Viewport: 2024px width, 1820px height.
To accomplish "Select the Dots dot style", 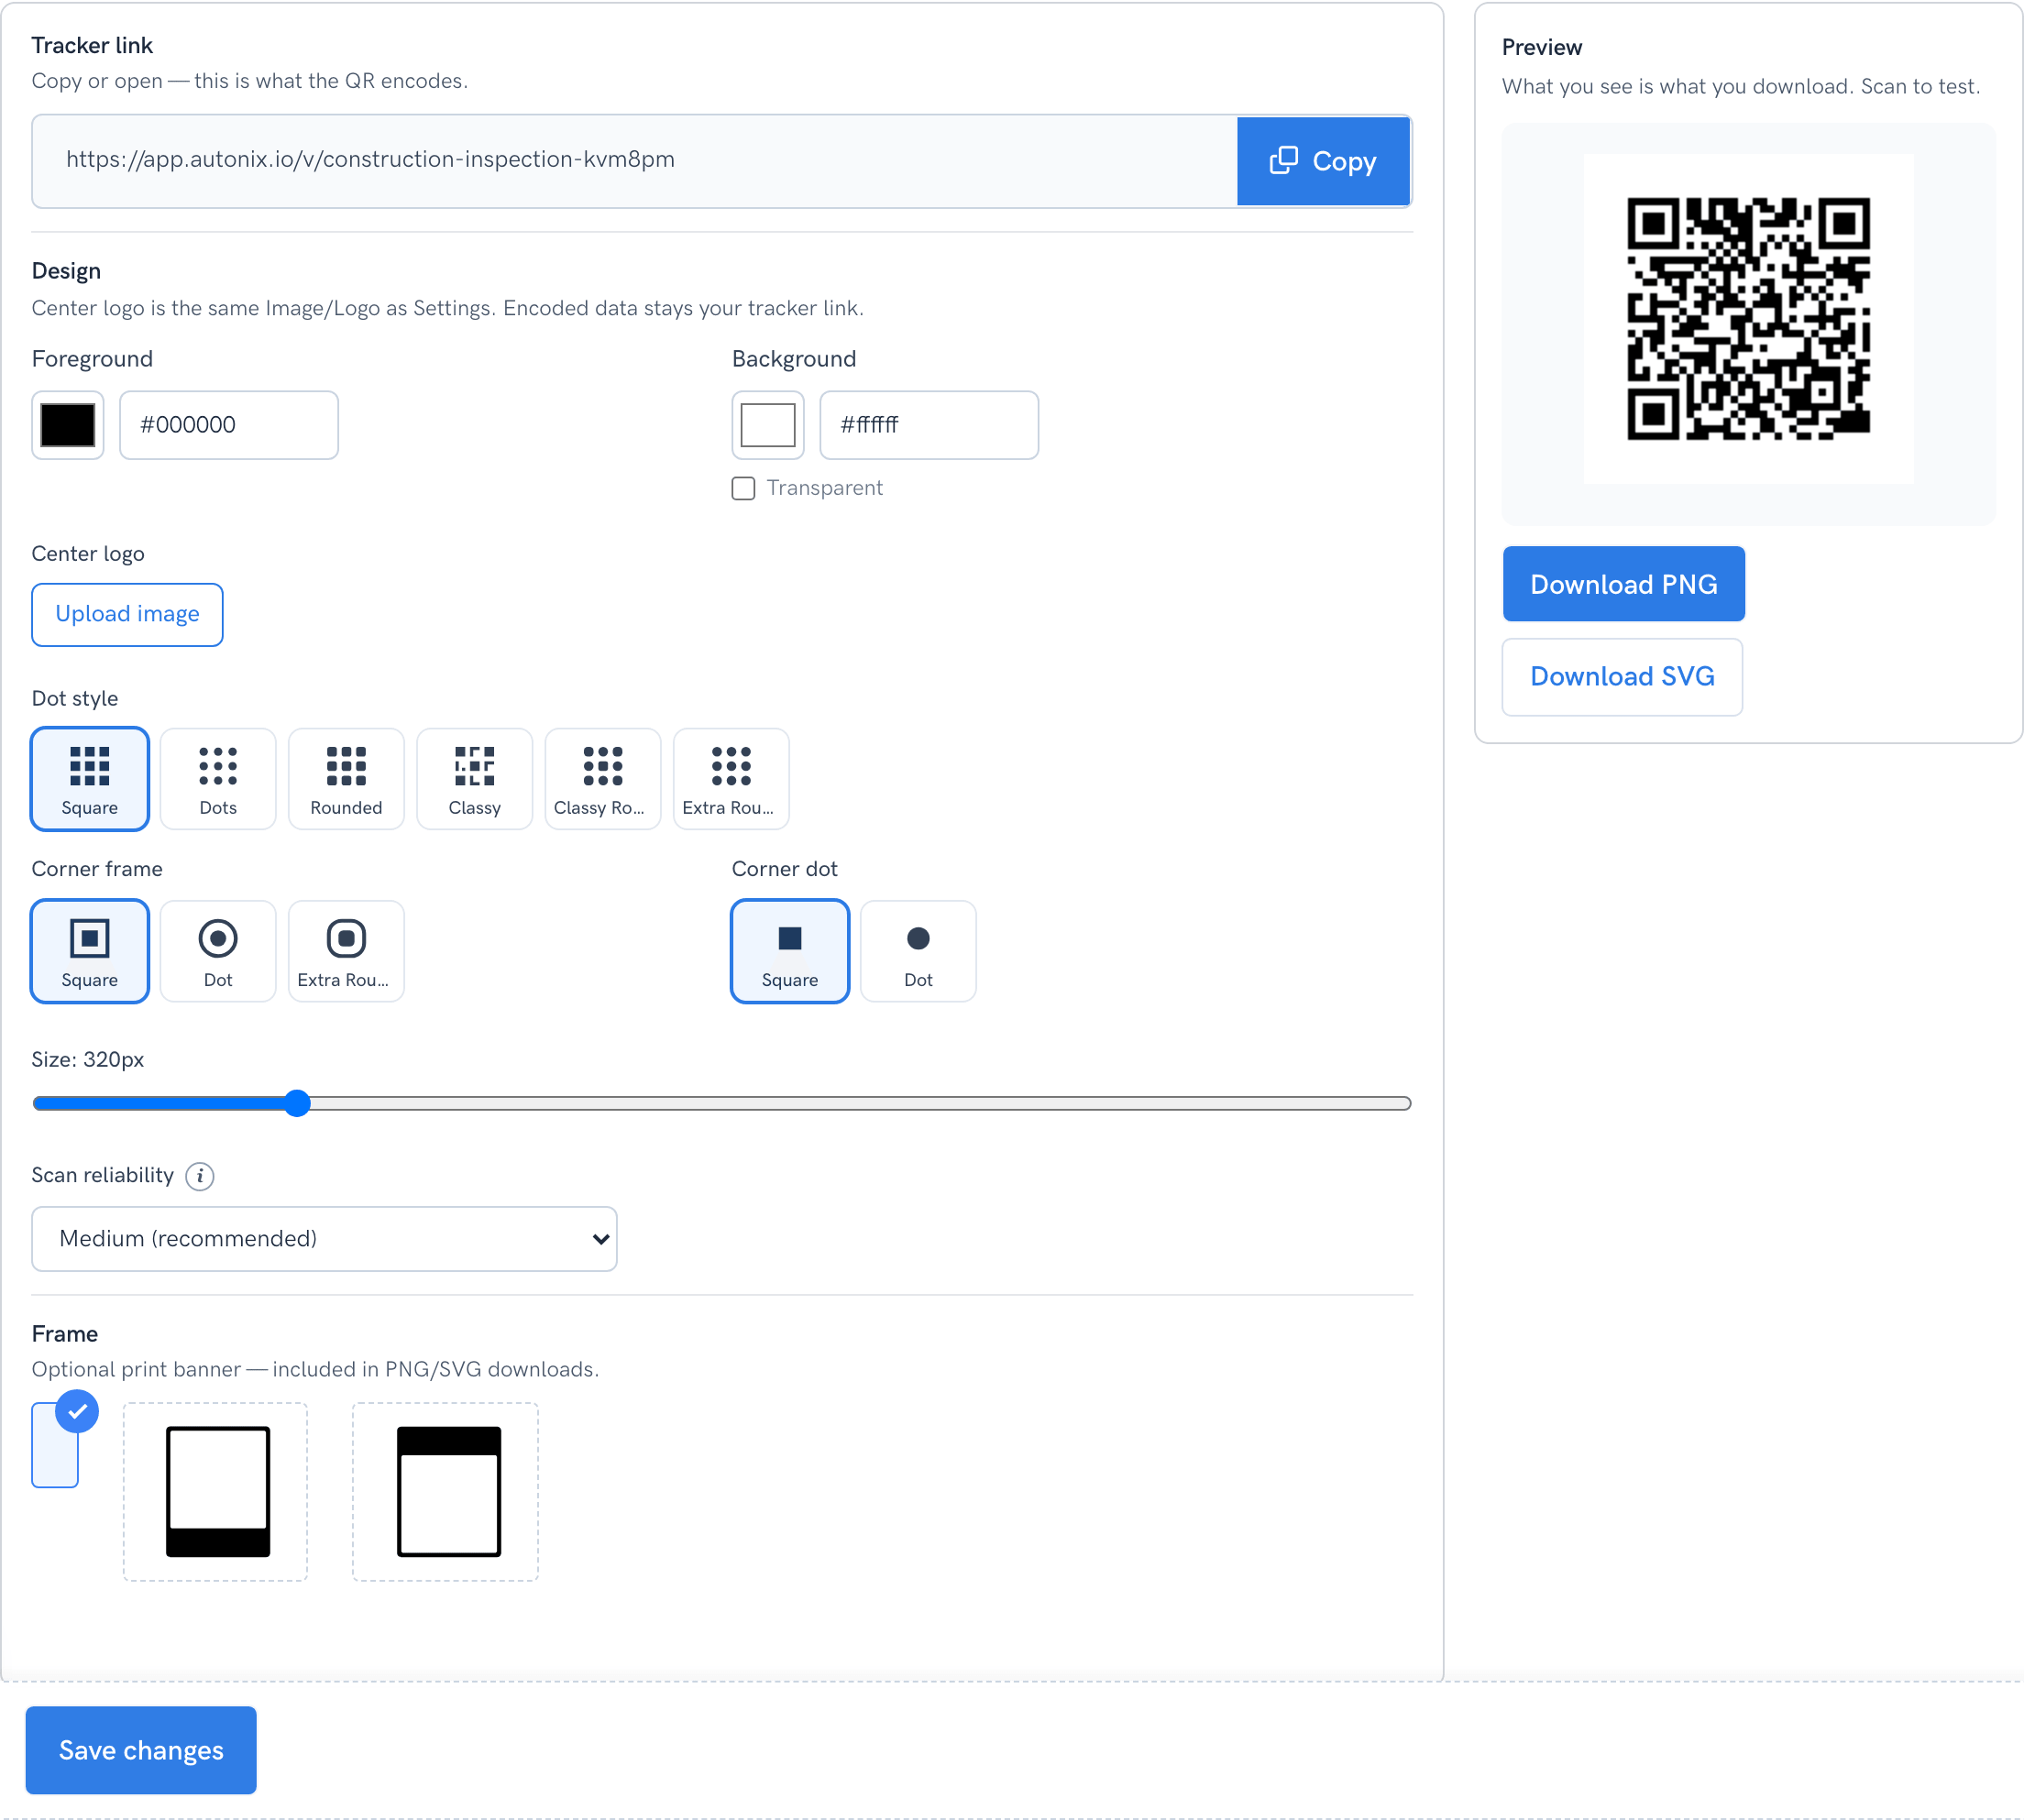I will (218, 779).
